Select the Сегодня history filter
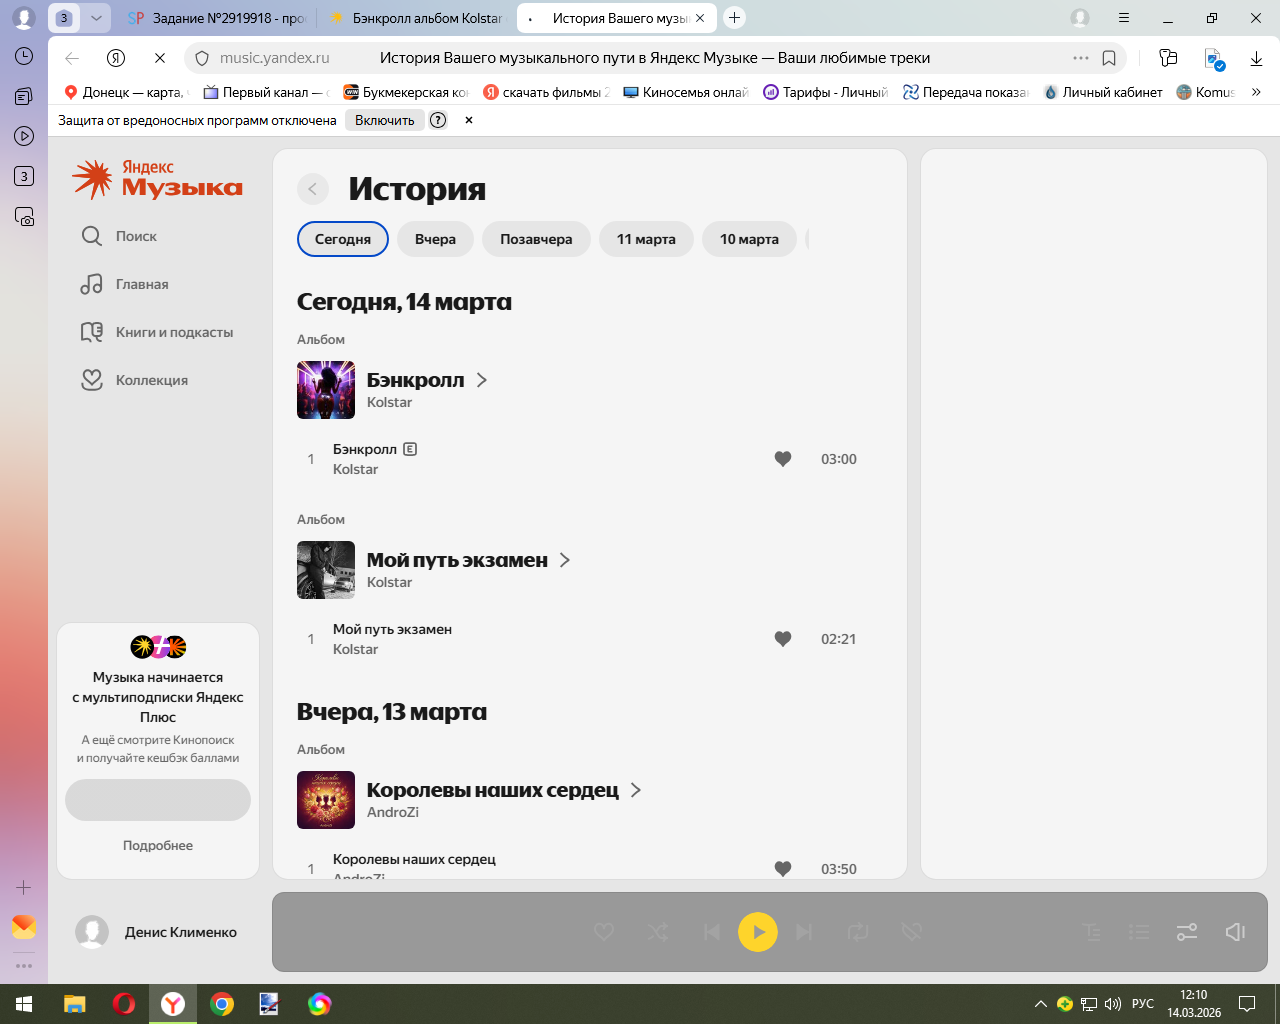 click(x=343, y=239)
